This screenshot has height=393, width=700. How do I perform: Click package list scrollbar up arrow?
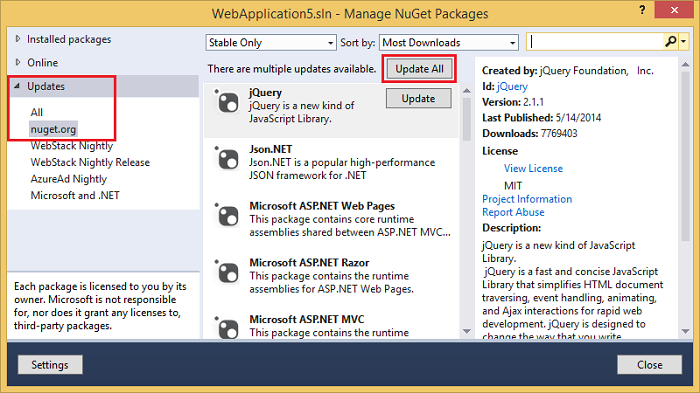[467, 91]
